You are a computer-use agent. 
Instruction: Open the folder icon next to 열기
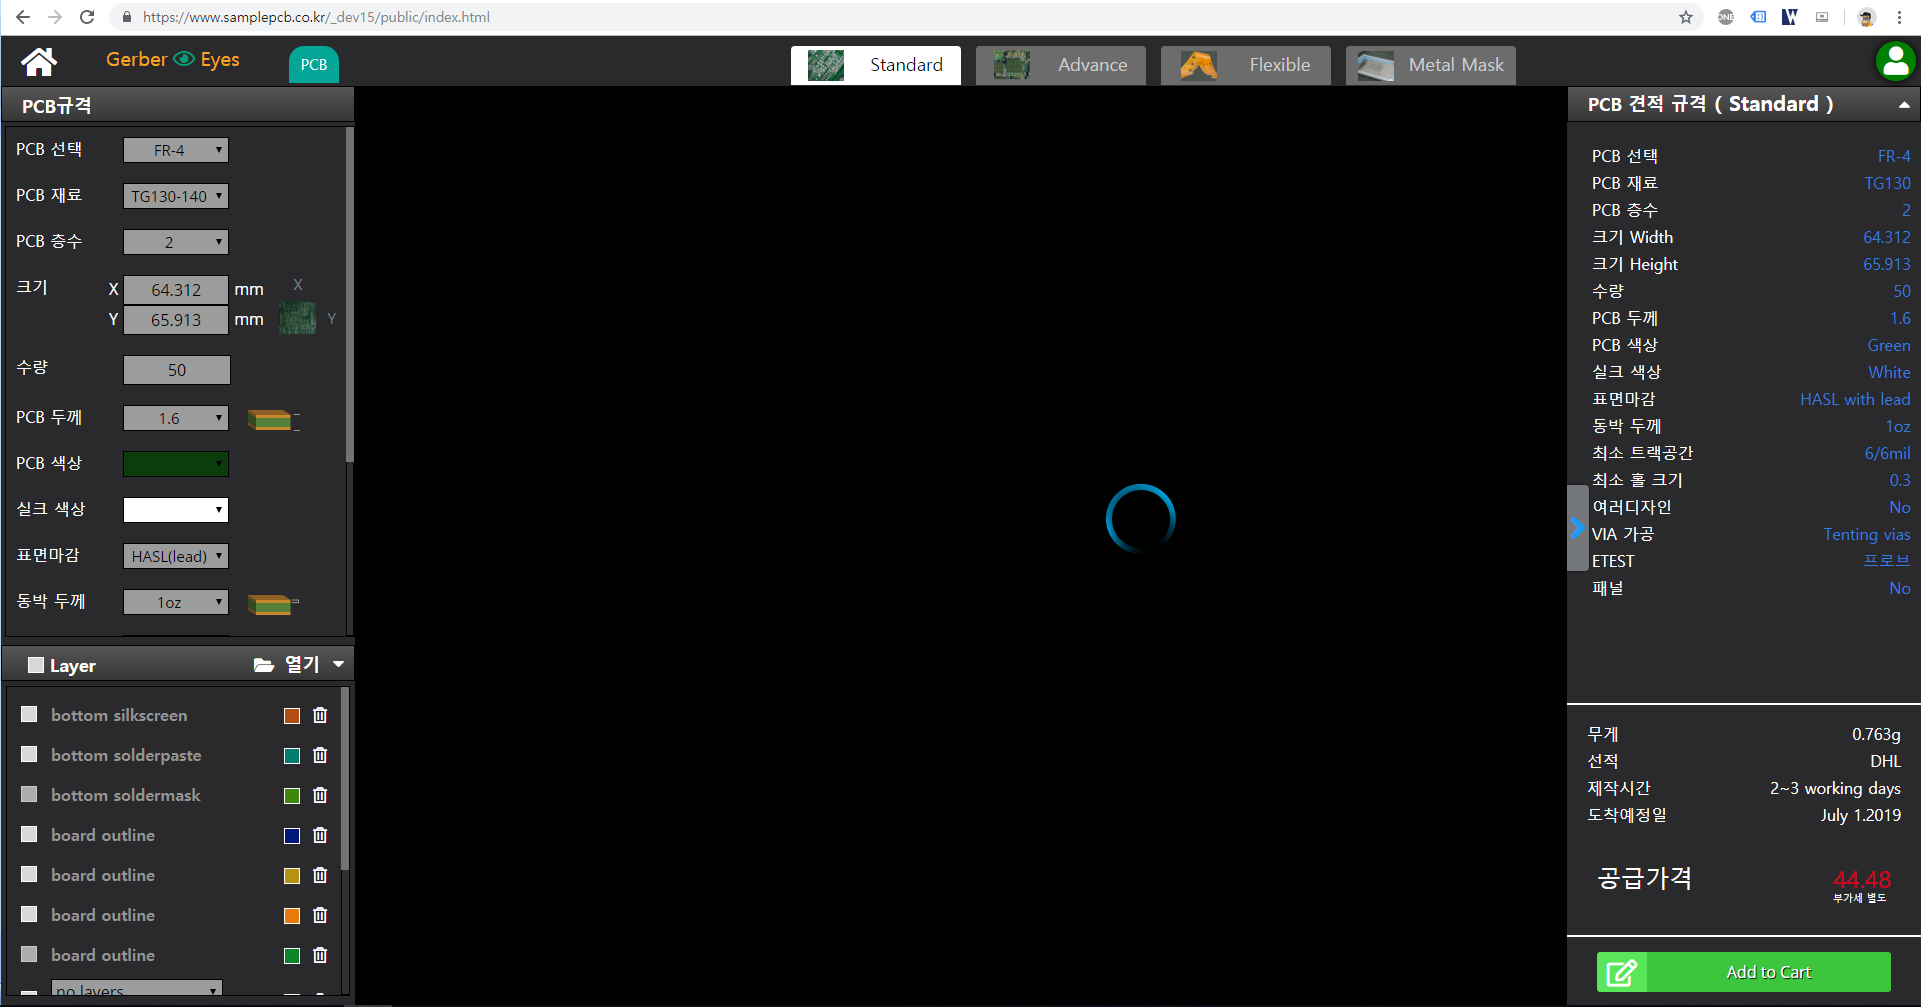pyautogui.click(x=264, y=665)
